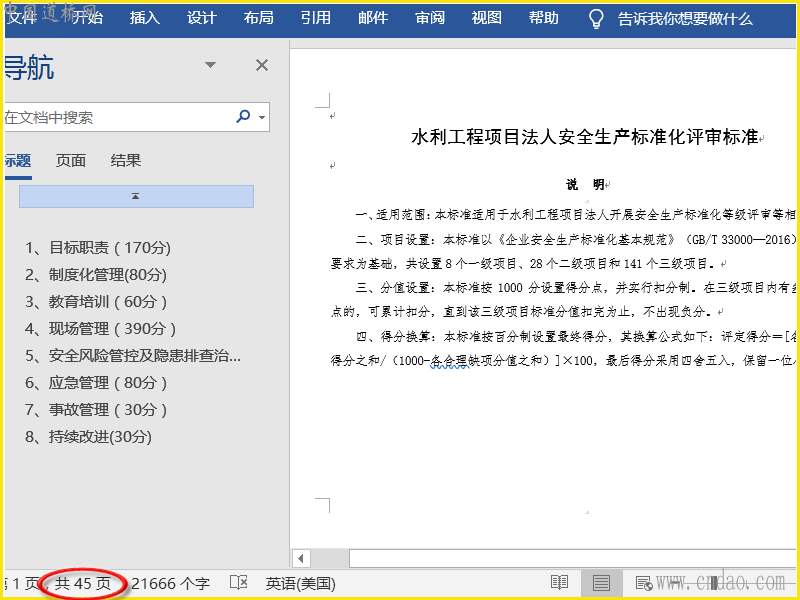Go to heading 2、制度化管理(80分)

pyautogui.click(x=96, y=275)
